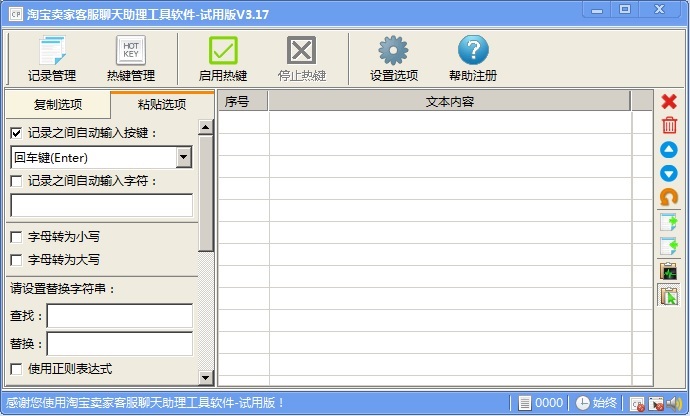The image size is (690, 416).
Task: Enable 记录之间自动输入字符 checkbox
Action: click(x=16, y=181)
